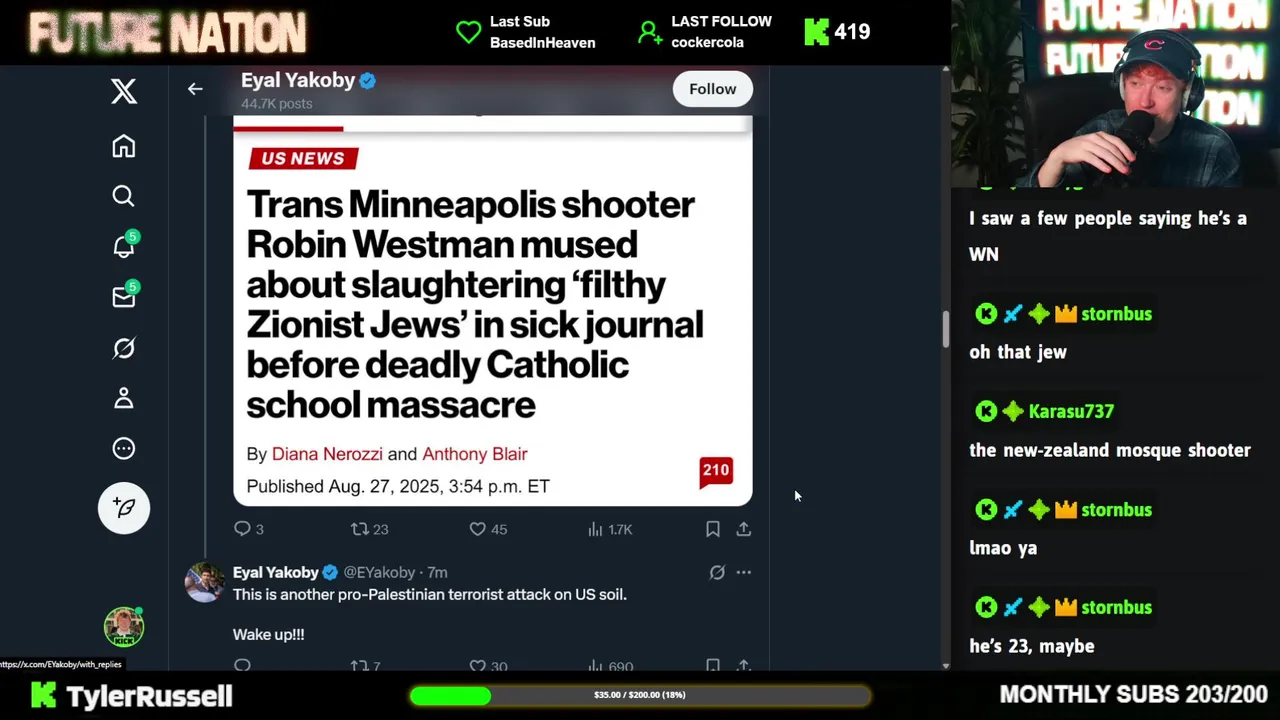Click Last Follow person icon in overlay
Image resolution: width=1280 pixels, height=720 pixels.
(650, 32)
